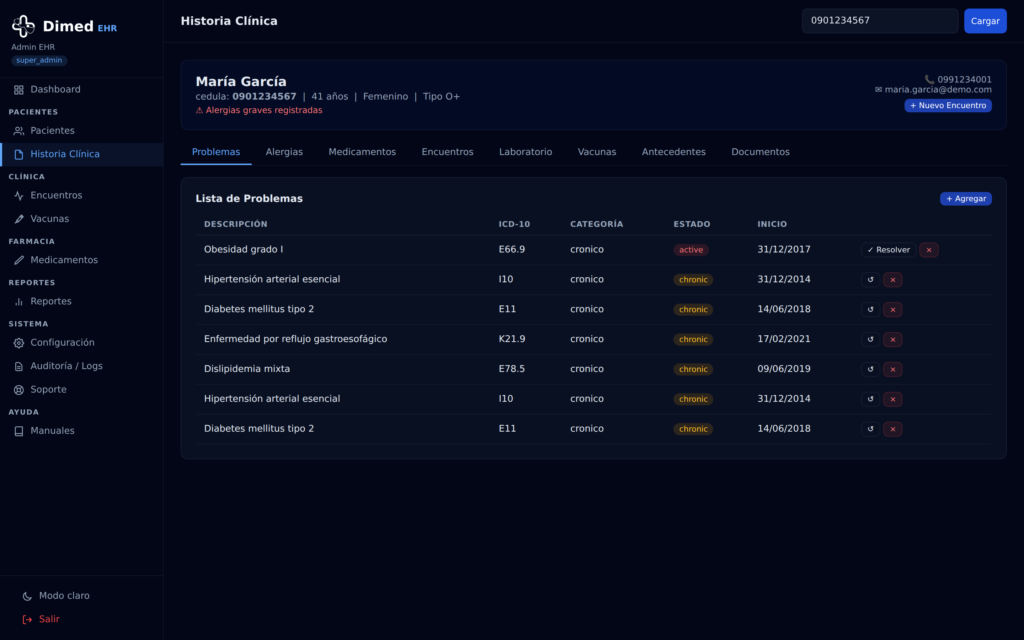Select the Documentos tab

click(760, 152)
